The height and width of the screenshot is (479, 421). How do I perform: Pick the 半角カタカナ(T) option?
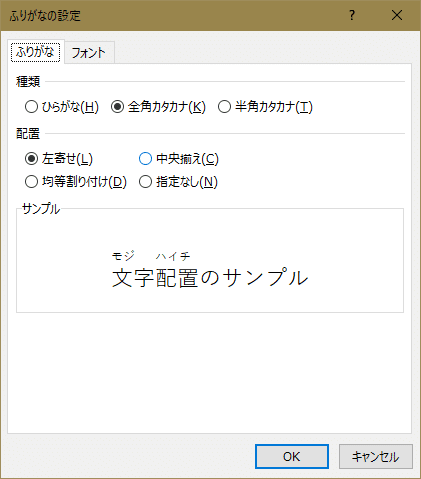[266, 107]
